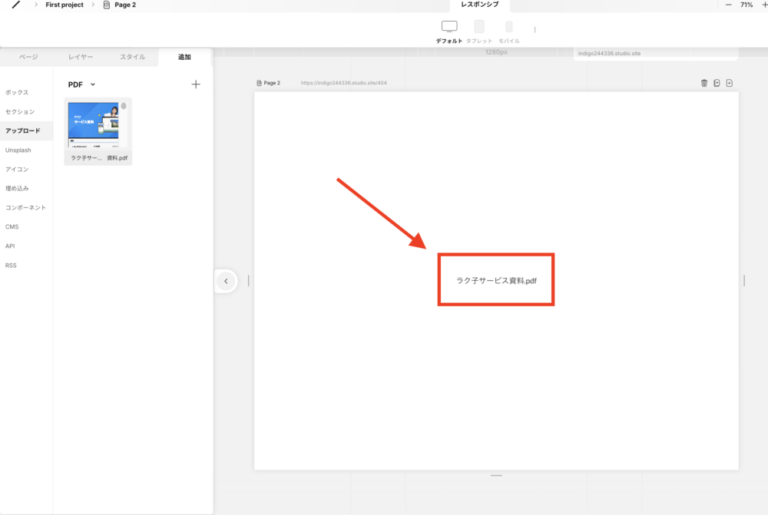Switch to the レイヤー tab
Viewport: 768px width, 515px height.
(80, 57)
